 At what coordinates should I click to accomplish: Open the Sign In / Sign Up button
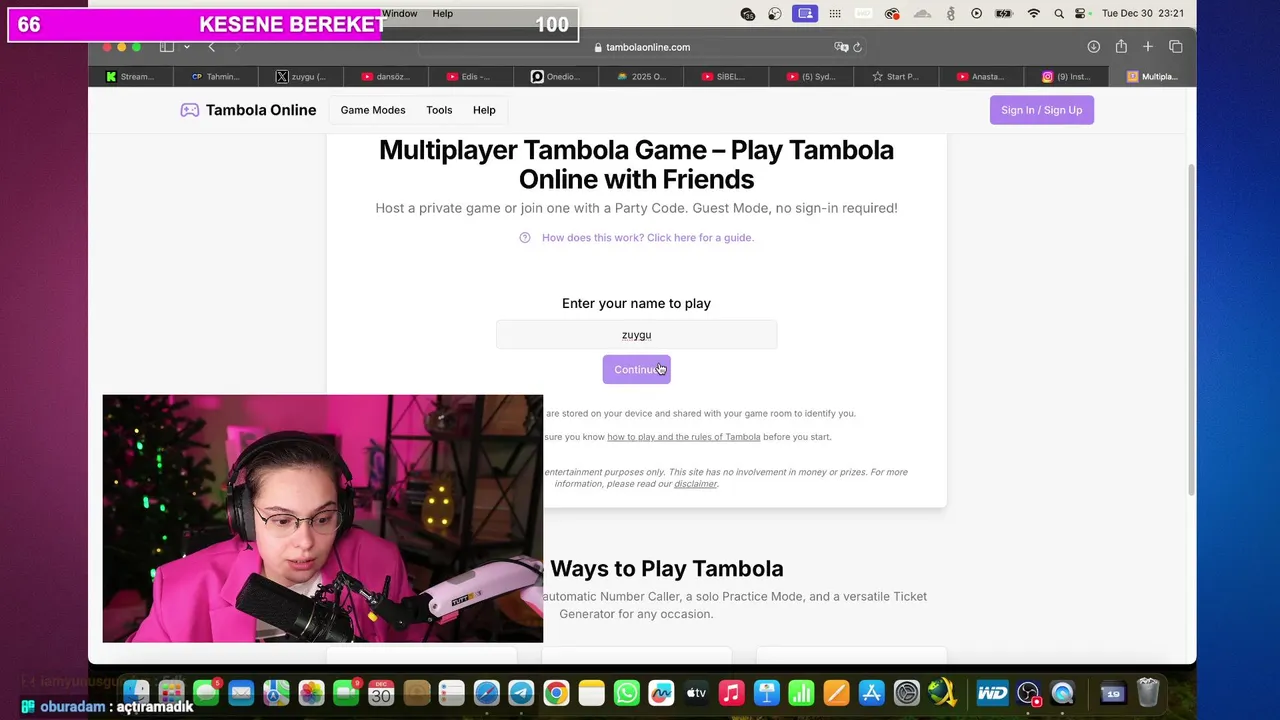tap(1041, 110)
